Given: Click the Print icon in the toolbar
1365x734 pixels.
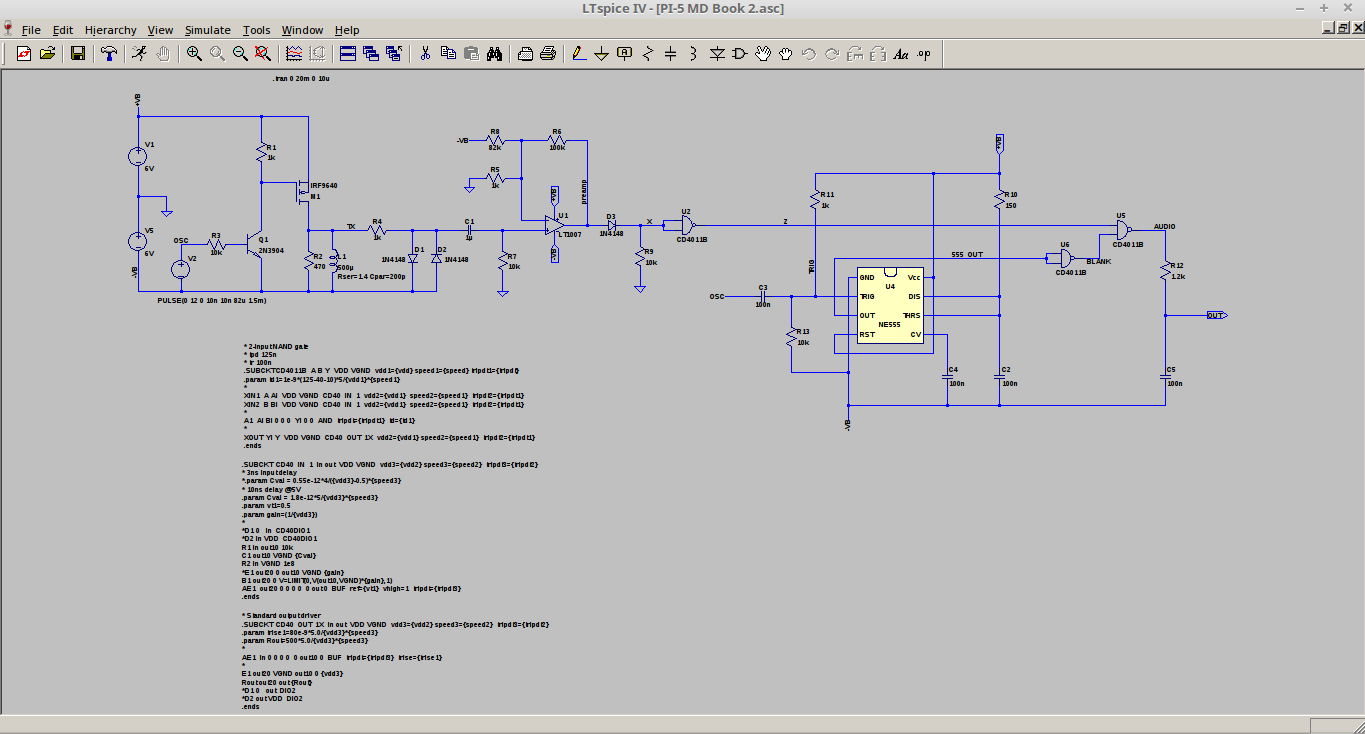Looking at the screenshot, I should tap(548, 54).
